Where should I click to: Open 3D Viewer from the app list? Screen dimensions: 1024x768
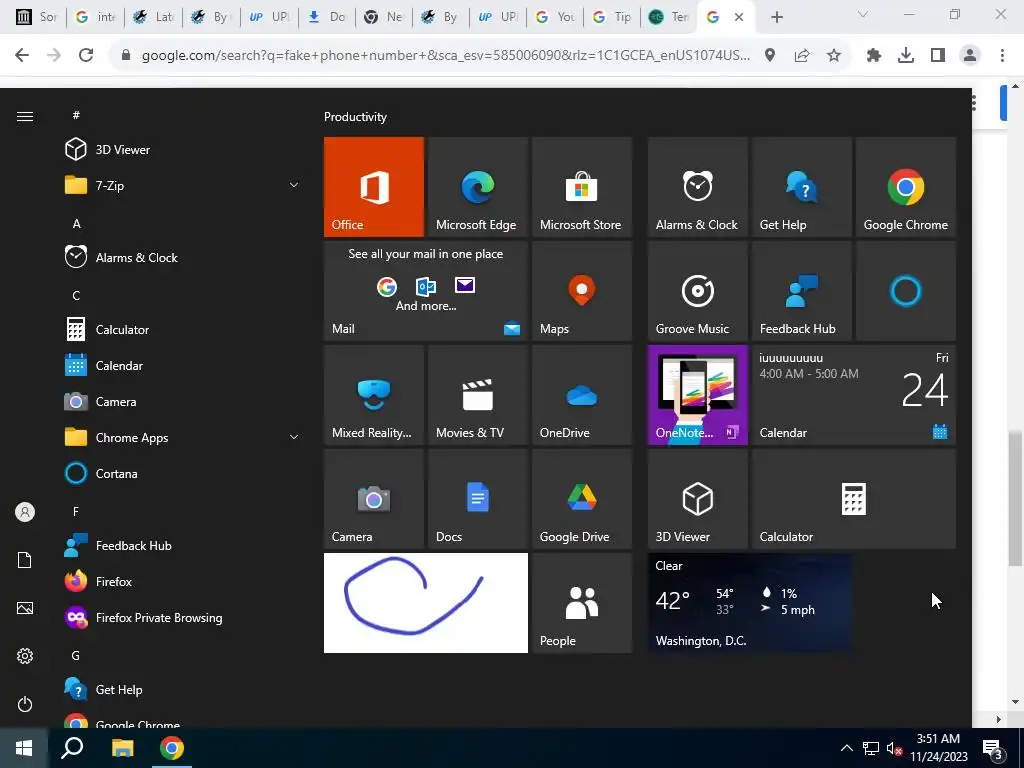(x=183, y=150)
